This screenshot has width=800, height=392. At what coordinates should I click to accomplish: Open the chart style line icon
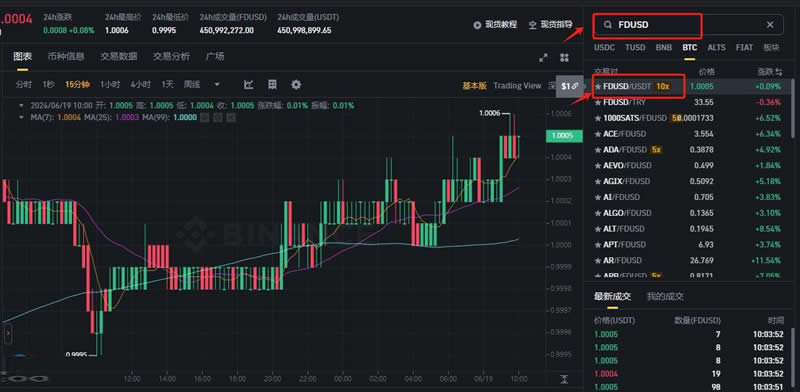coord(248,85)
